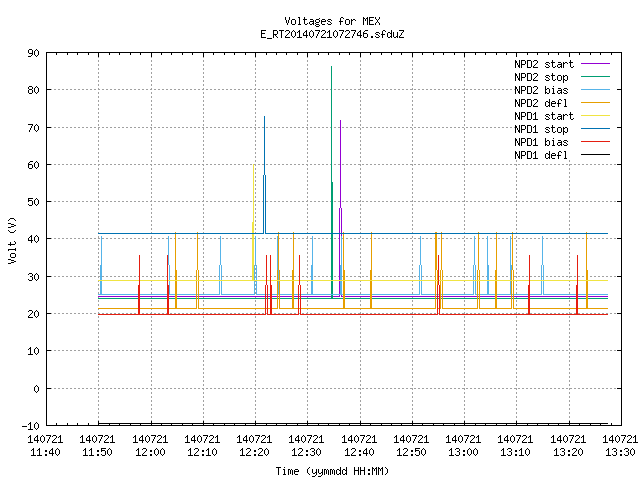Click the x-axis tick label 12:00
This screenshot has width=640, height=480.
(x=150, y=452)
